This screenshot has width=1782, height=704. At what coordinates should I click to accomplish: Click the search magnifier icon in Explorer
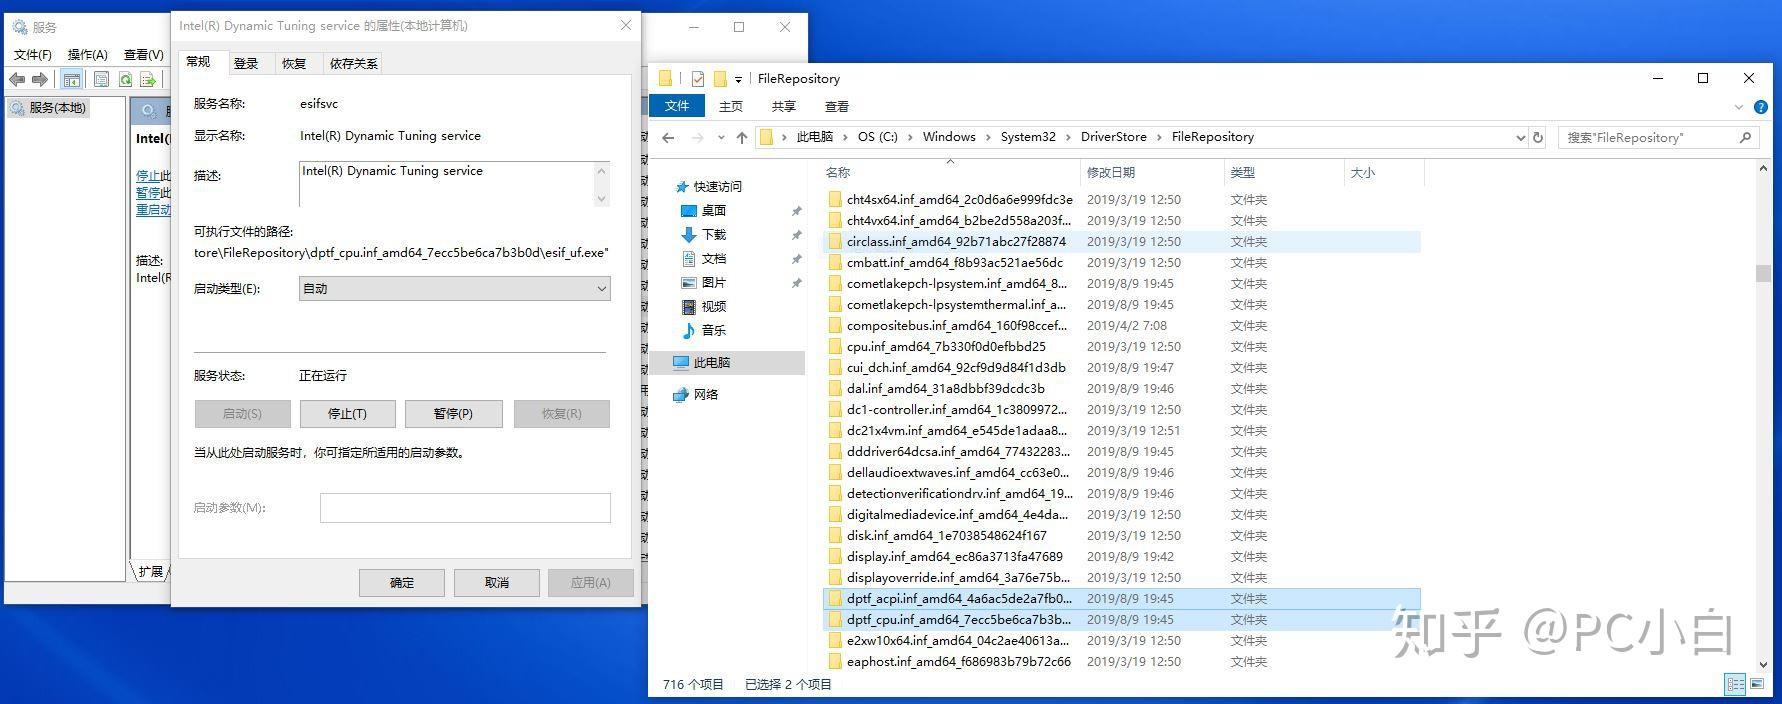tap(1746, 137)
